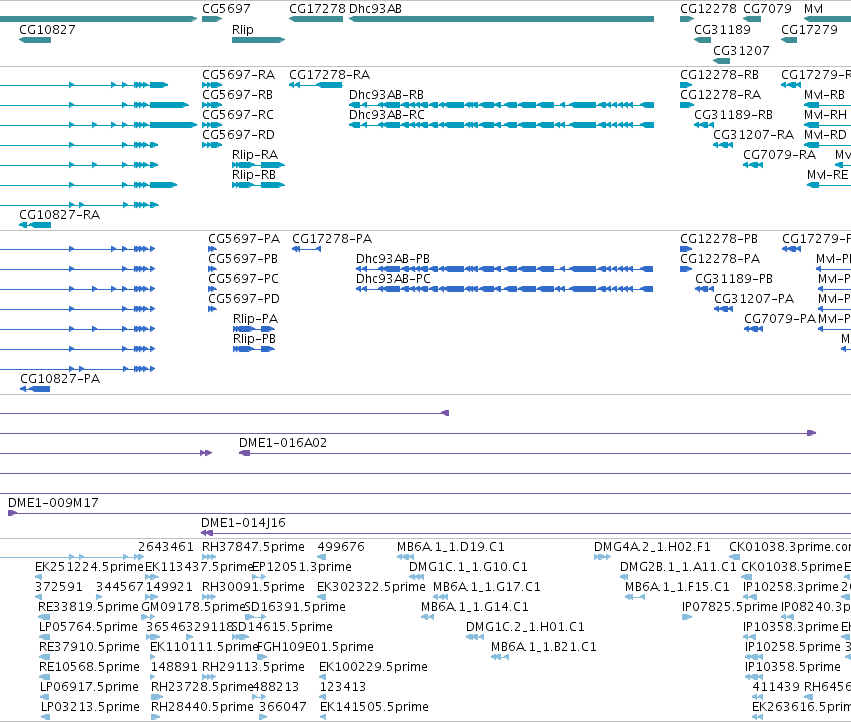Select EST DMG1C.1_1.G10.C1
This screenshot has height=722, width=851.
pos(416,577)
